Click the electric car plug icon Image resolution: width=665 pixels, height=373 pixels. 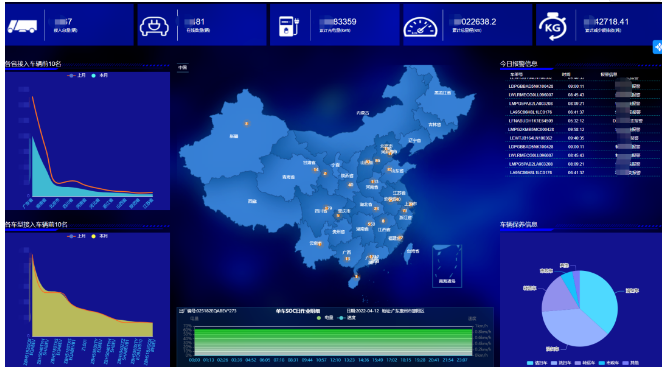(x=154, y=26)
